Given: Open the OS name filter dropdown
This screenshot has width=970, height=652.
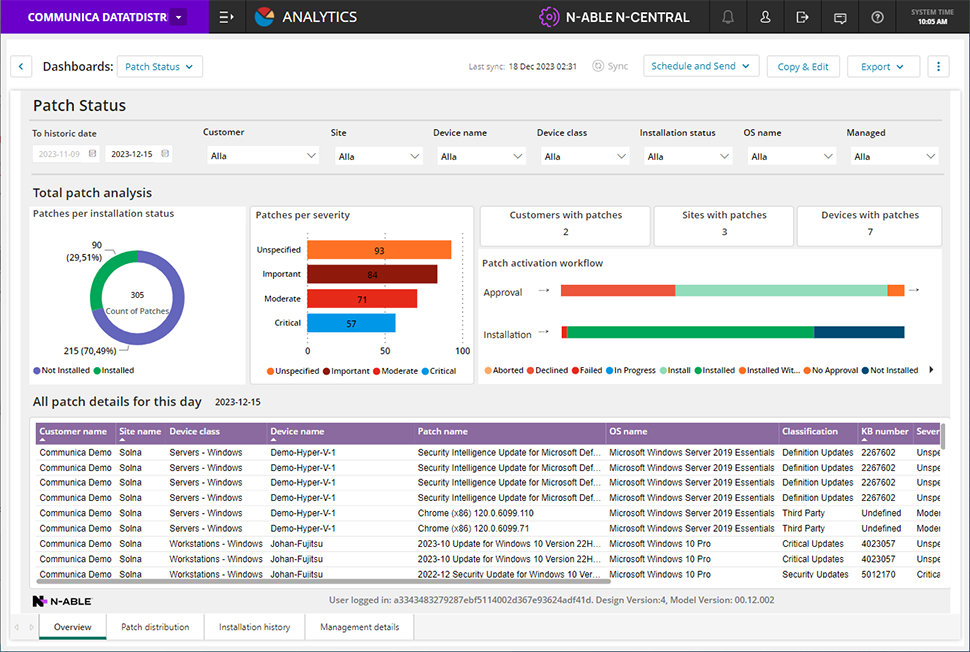Looking at the screenshot, I should click(792, 157).
